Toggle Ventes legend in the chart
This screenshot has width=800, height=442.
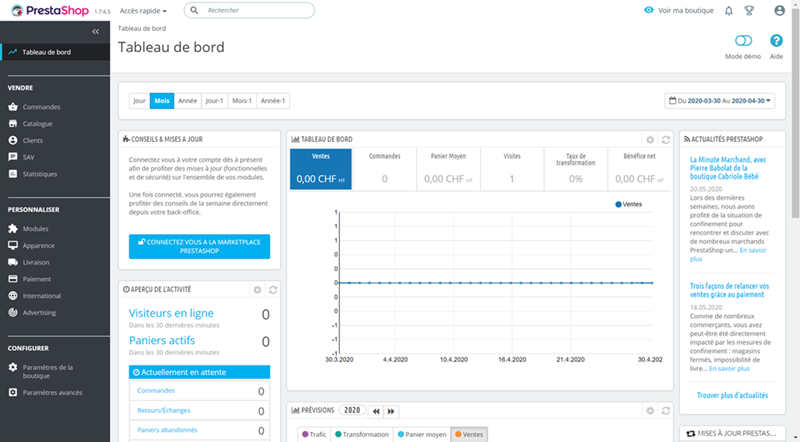pyautogui.click(x=629, y=204)
